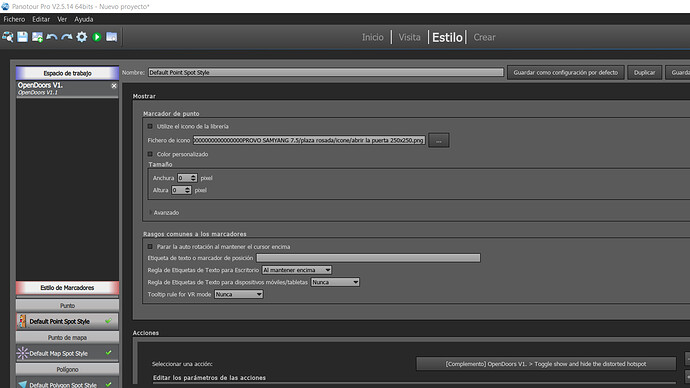This screenshot has height=388, width=690.
Task: Click the green play preview icon
Action: (97, 37)
